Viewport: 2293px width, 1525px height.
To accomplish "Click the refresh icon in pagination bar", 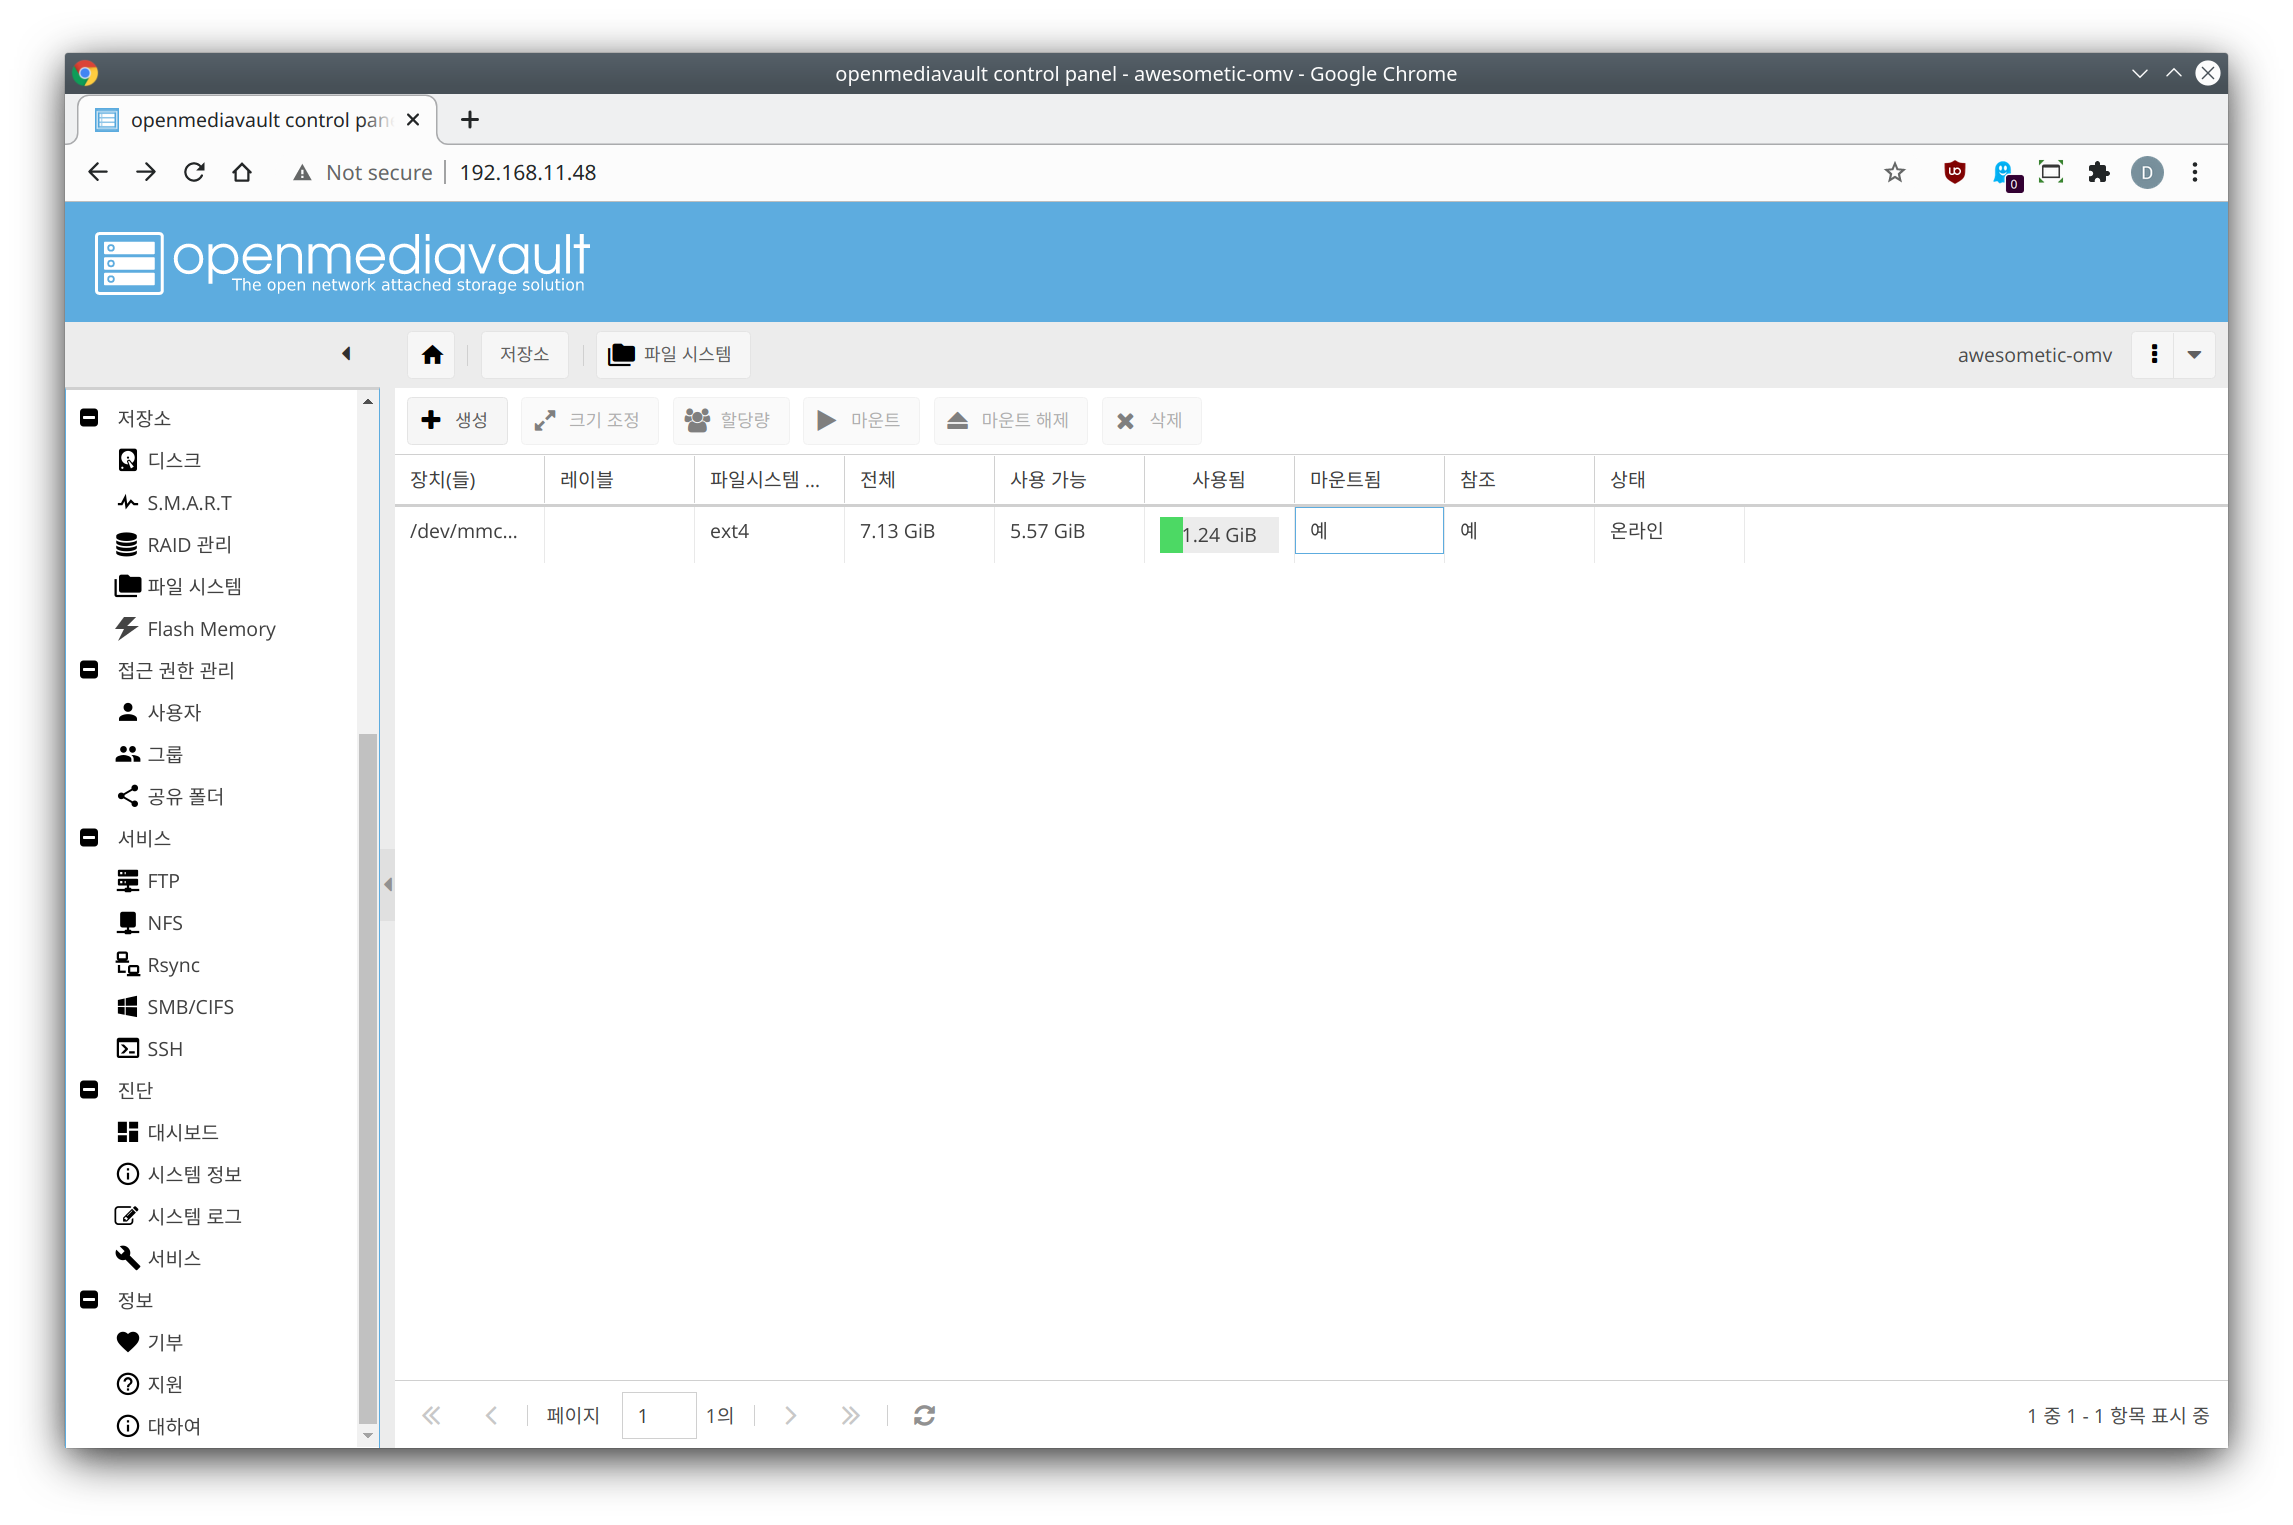I will click(x=924, y=1415).
